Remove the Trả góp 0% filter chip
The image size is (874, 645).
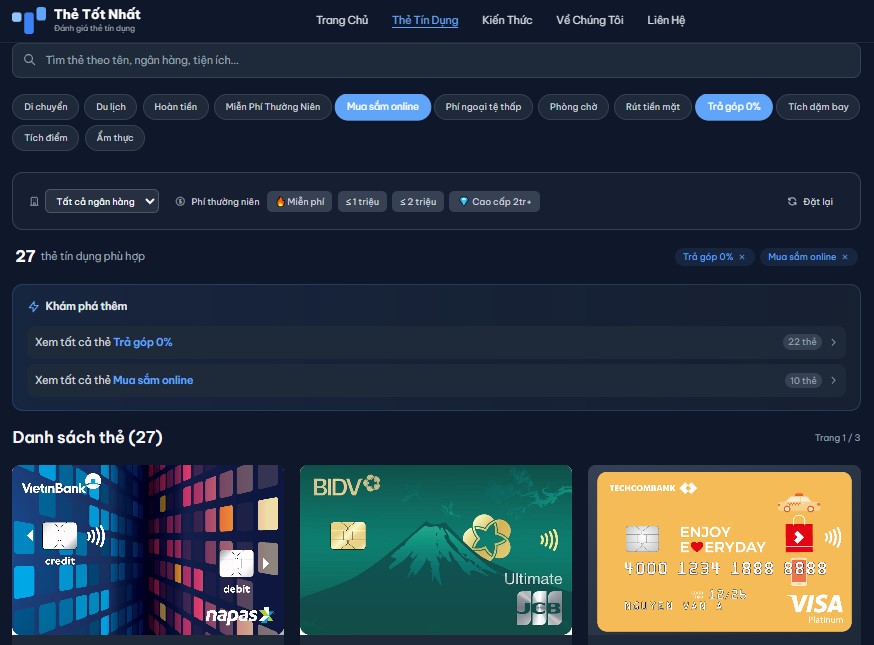(742, 257)
